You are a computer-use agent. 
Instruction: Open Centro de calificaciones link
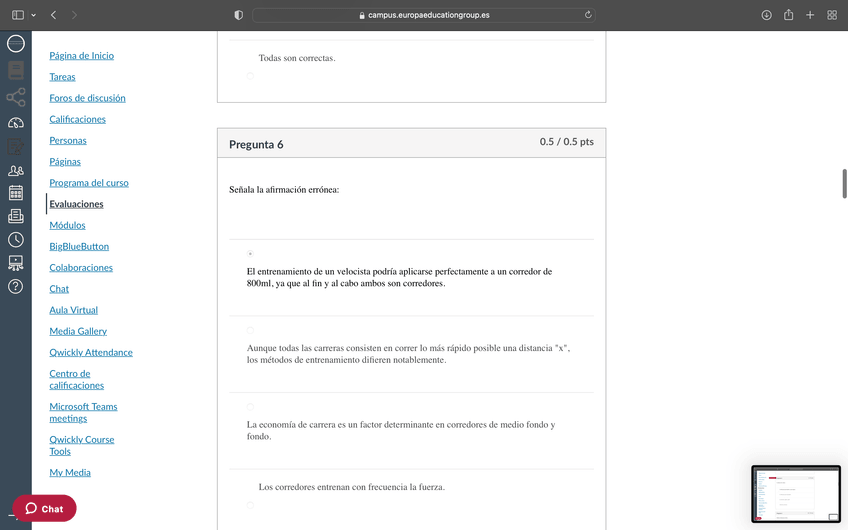[x=76, y=380]
